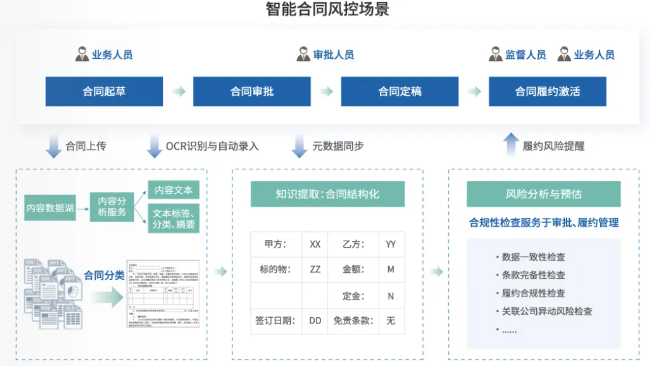The height and width of the screenshot is (367, 651).
Task: Click the ZZ value cell
Action: 315,269
